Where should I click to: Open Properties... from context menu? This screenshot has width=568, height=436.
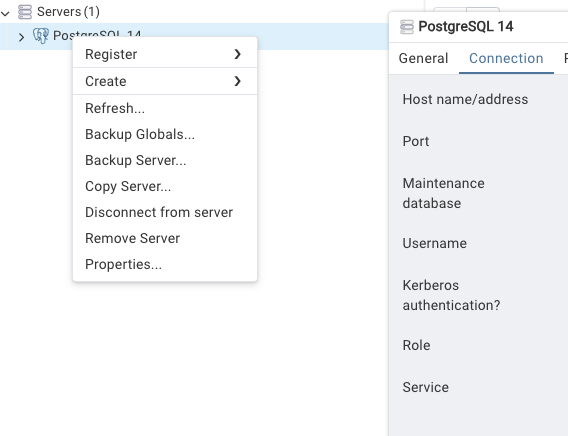[x=165, y=264]
